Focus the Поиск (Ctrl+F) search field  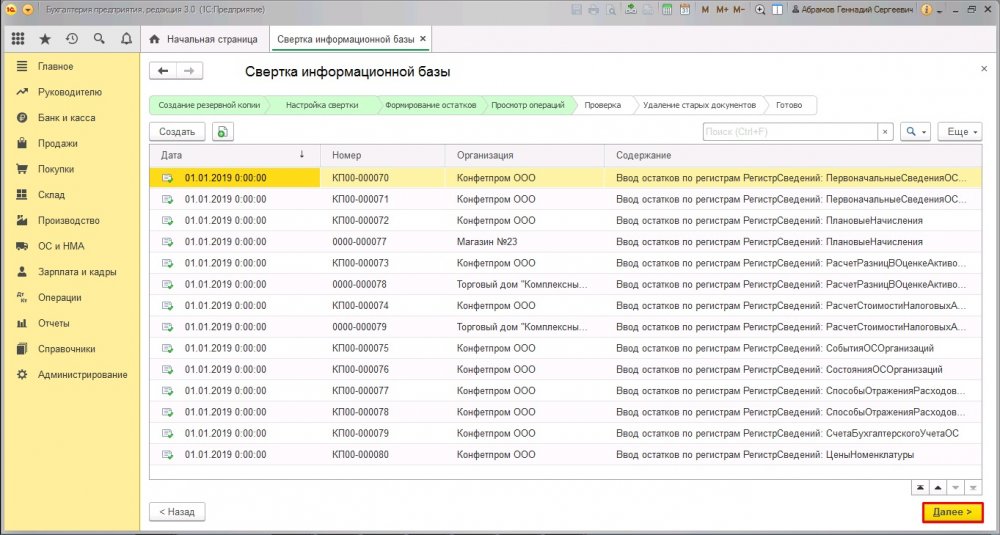[x=790, y=131]
